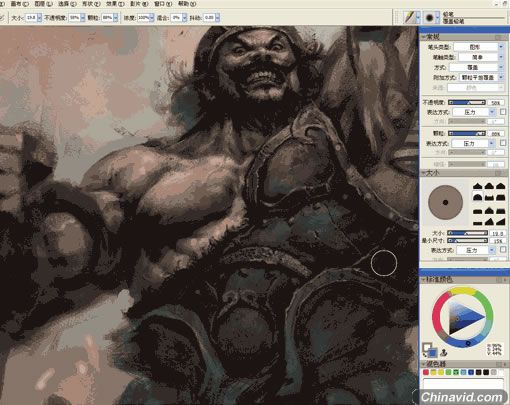This screenshot has width=510, height=405.
Task: Pick a shade in saturation-value triangle
Action: click(461, 318)
